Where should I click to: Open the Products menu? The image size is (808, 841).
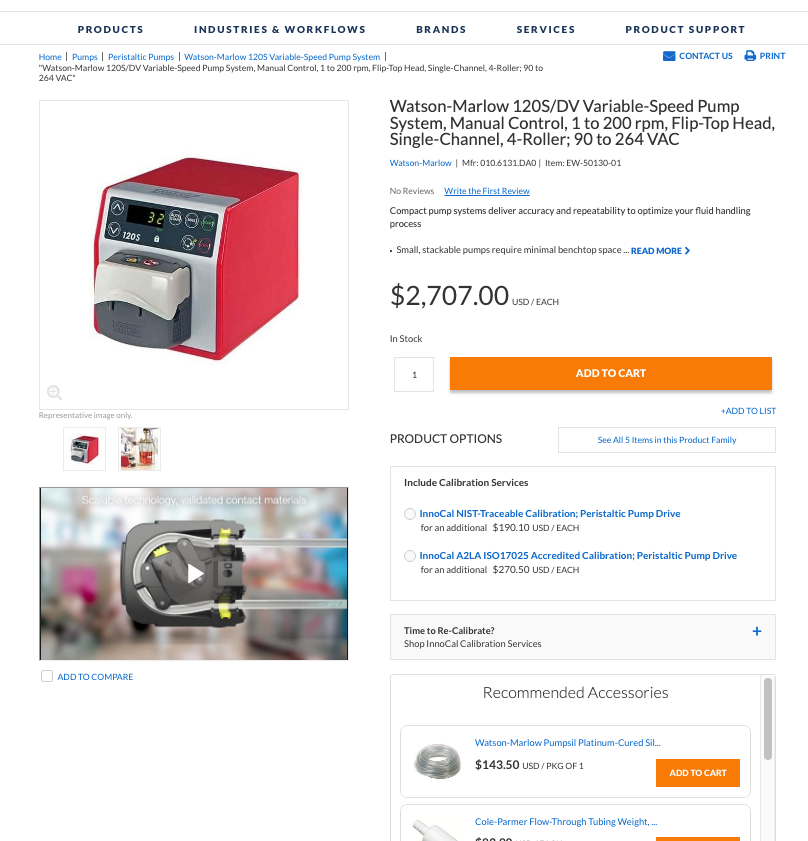pos(111,29)
